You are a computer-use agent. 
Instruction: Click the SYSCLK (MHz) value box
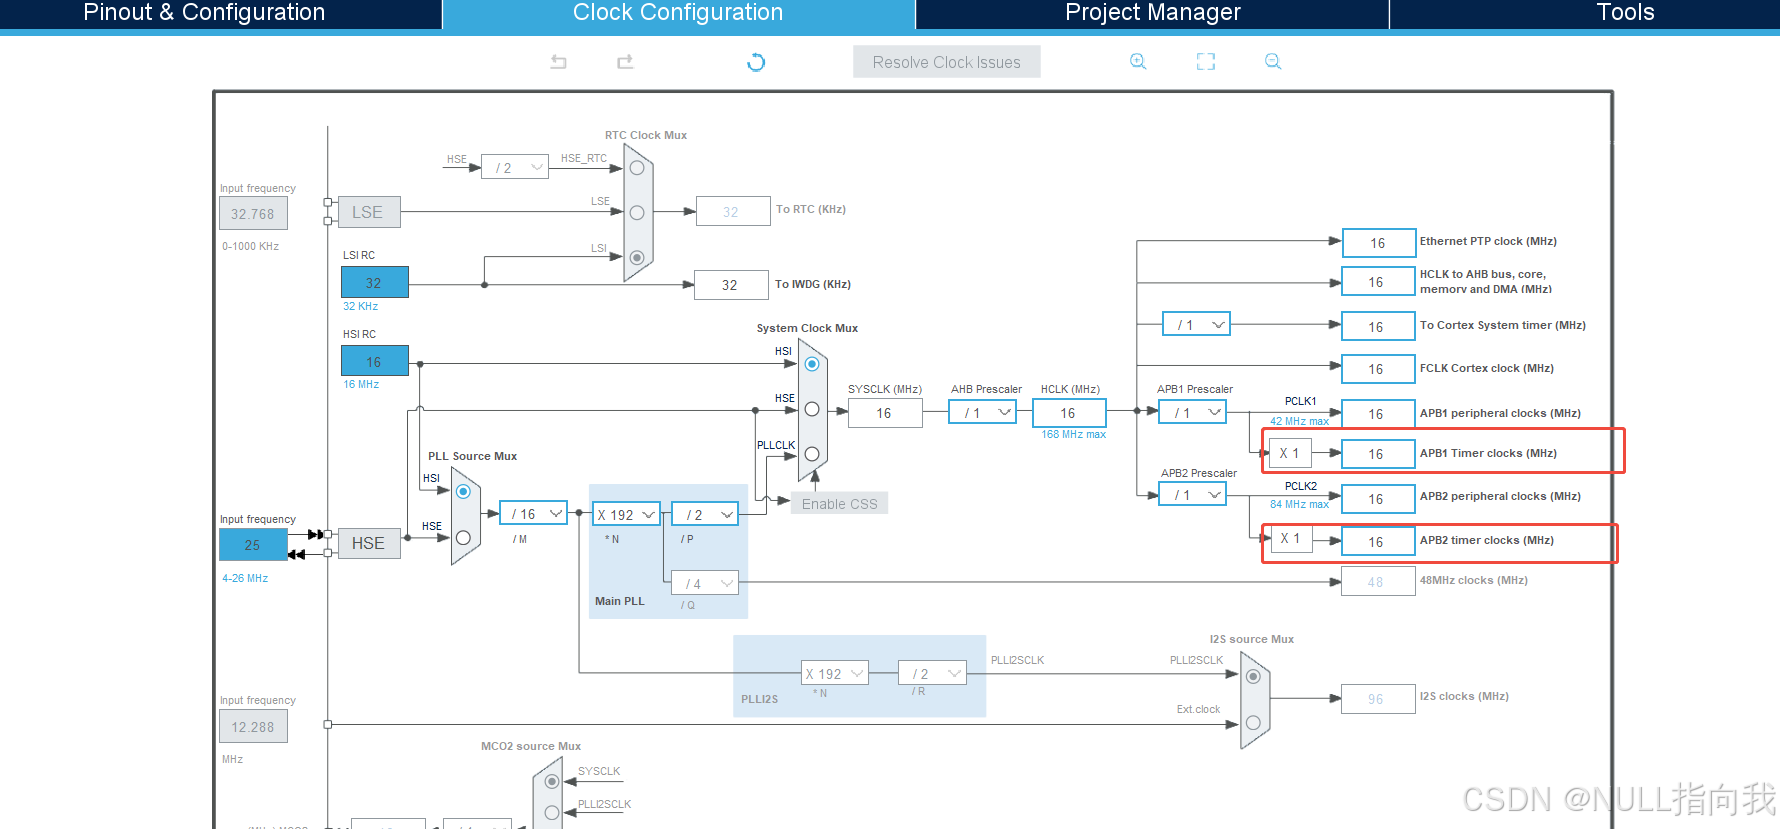point(885,413)
